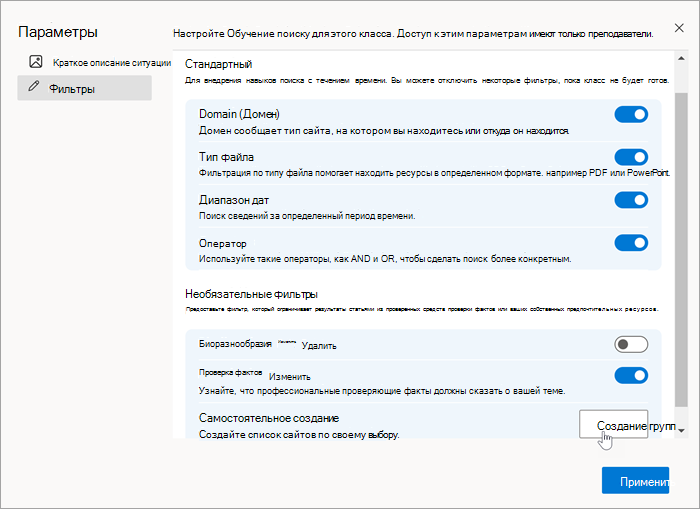Click the Оператор label text
Screen dimensions: 700x509
tap(223, 243)
